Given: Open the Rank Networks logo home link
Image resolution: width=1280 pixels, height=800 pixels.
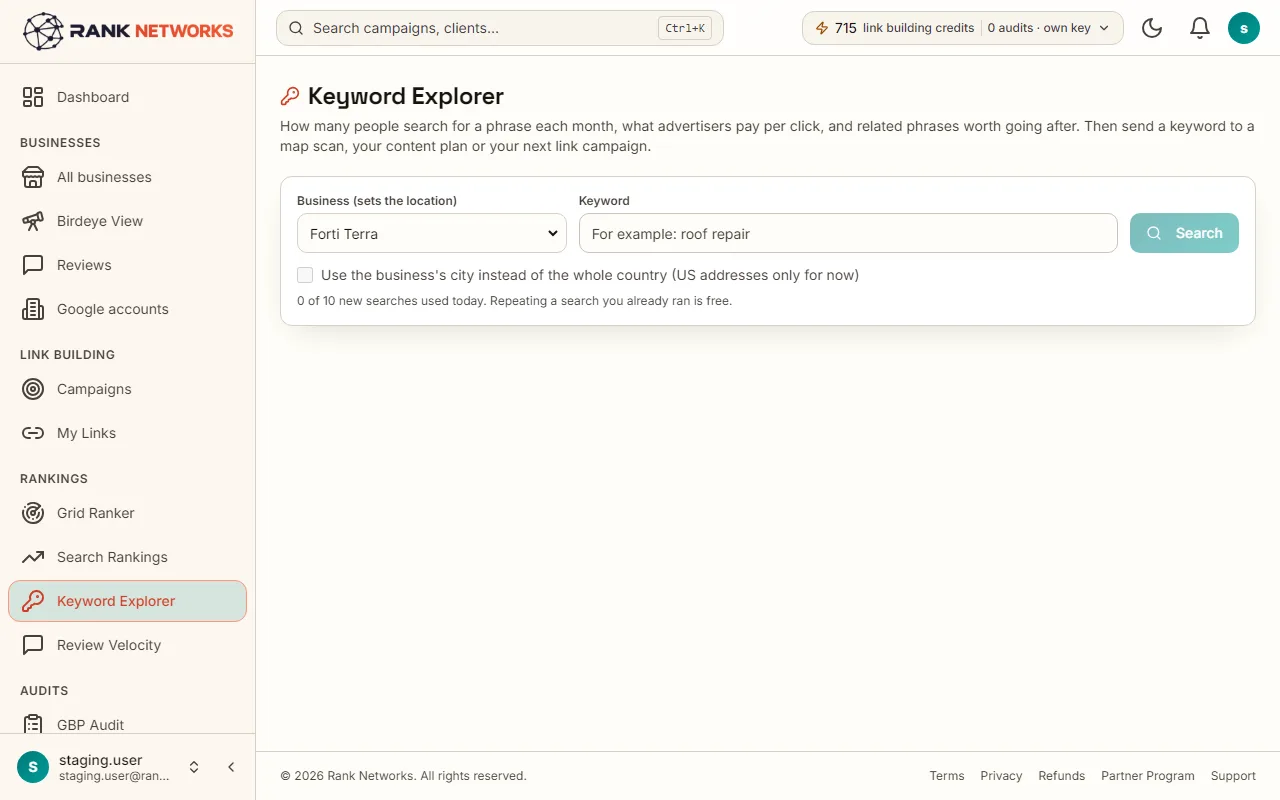Looking at the screenshot, I should click(x=128, y=31).
